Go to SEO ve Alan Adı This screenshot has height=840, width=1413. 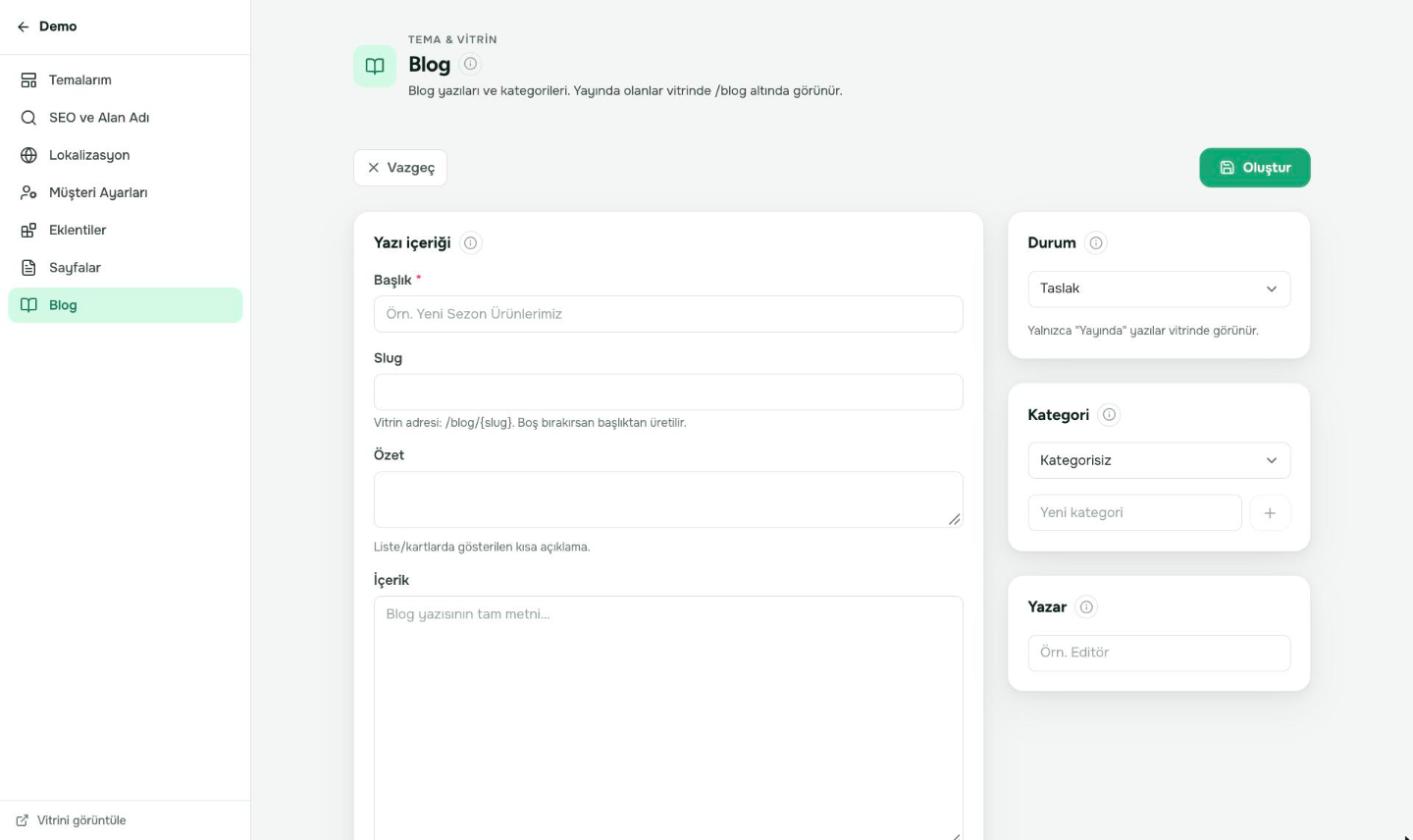coord(125,118)
